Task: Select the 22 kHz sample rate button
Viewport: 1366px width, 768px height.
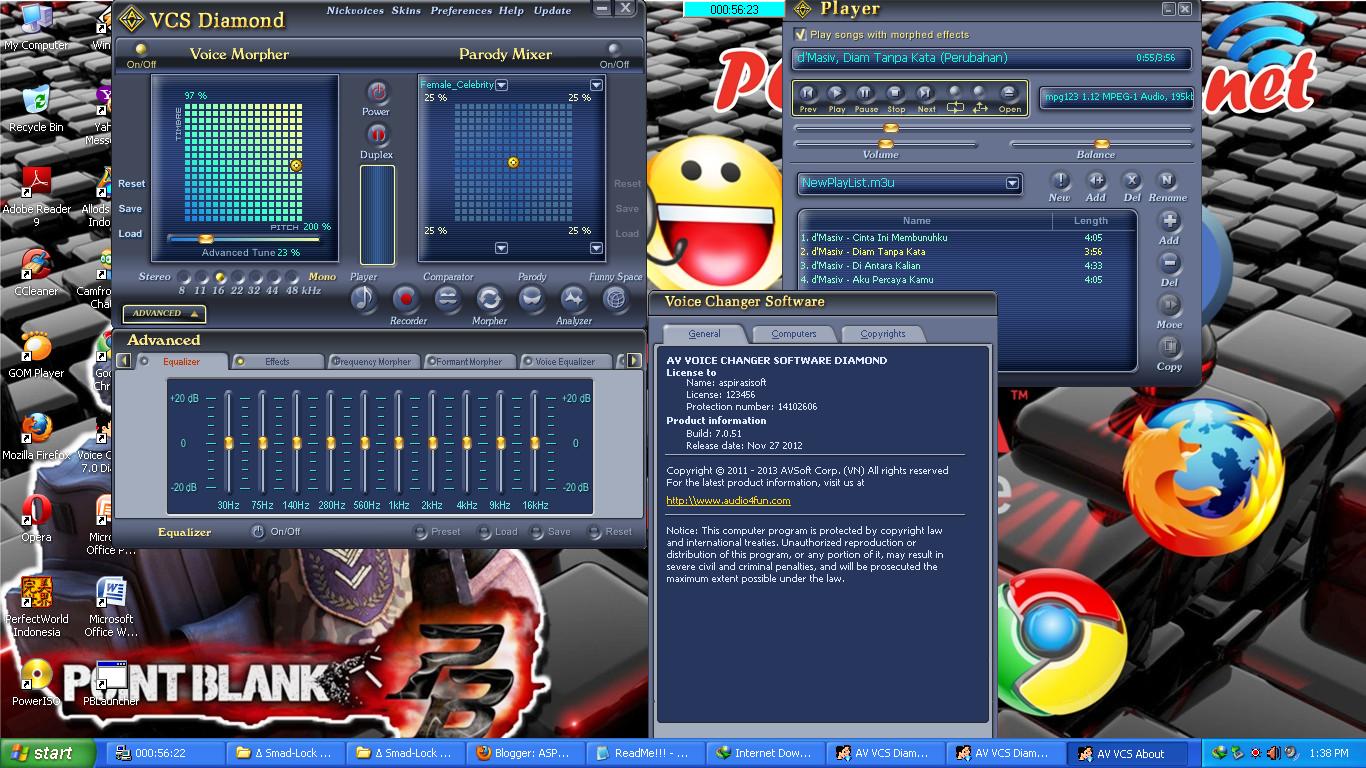Action: pyautogui.click(x=238, y=277)
